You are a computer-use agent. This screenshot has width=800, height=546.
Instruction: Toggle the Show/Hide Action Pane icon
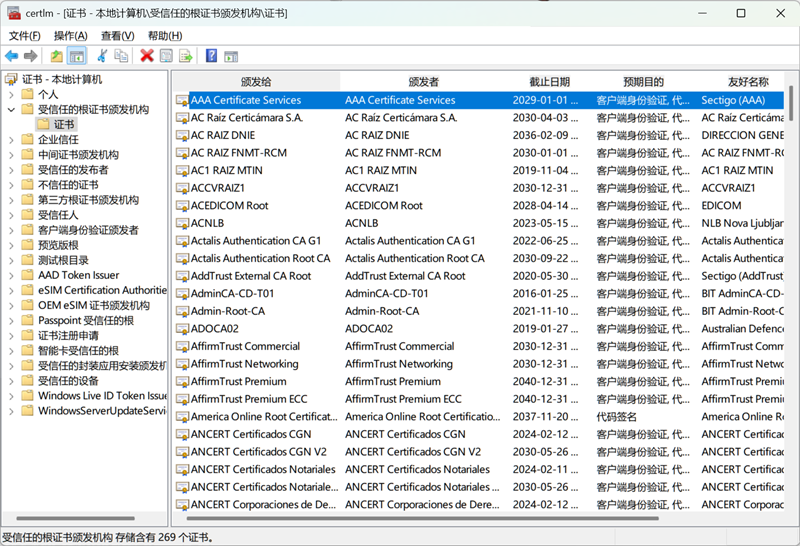click(x=231, y=56)
